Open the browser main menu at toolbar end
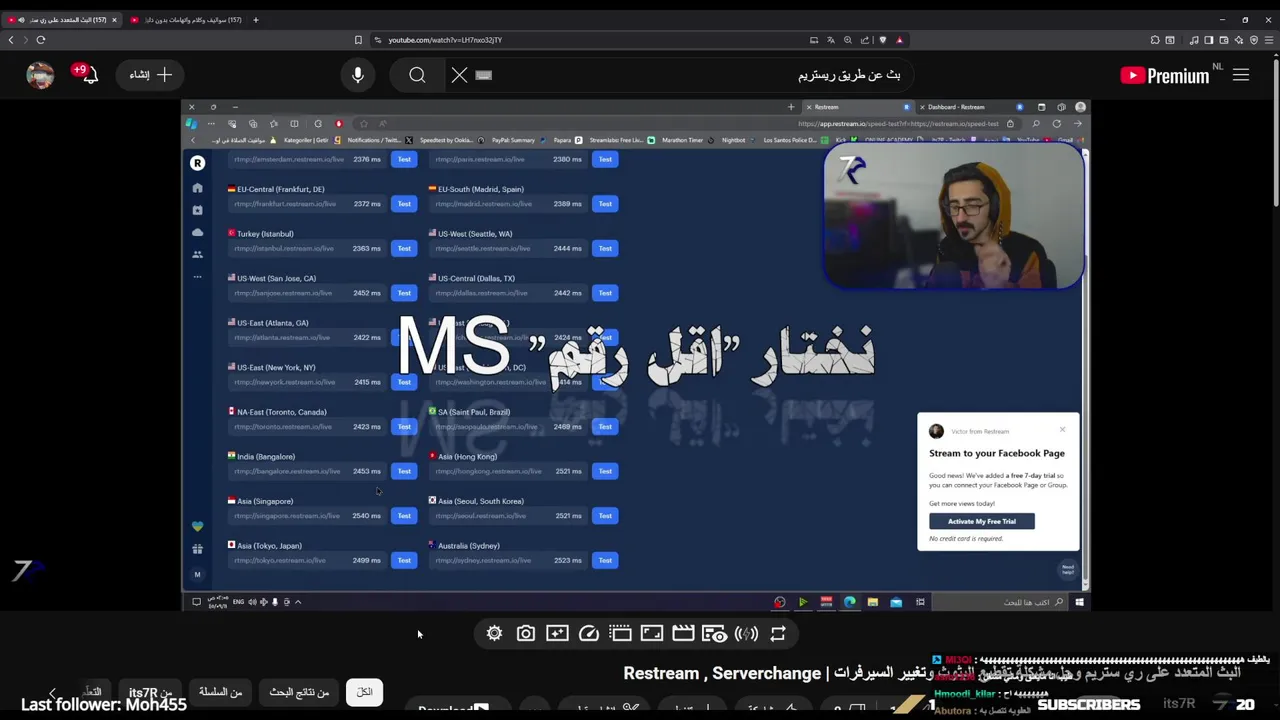 pos(1271,40)
